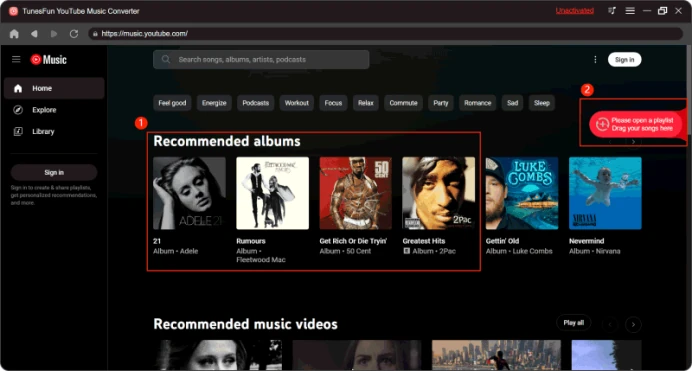
Task: Select the Energize mood chip
Action: 214,103
